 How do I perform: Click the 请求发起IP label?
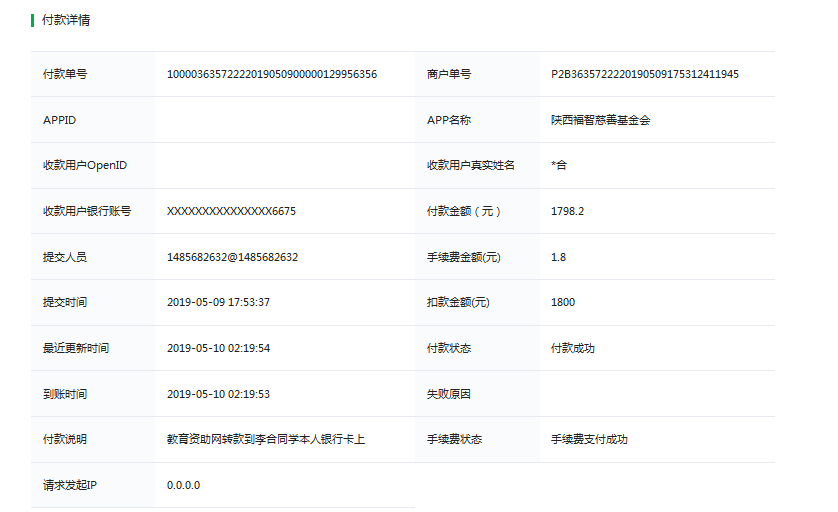tap(69, 485)
